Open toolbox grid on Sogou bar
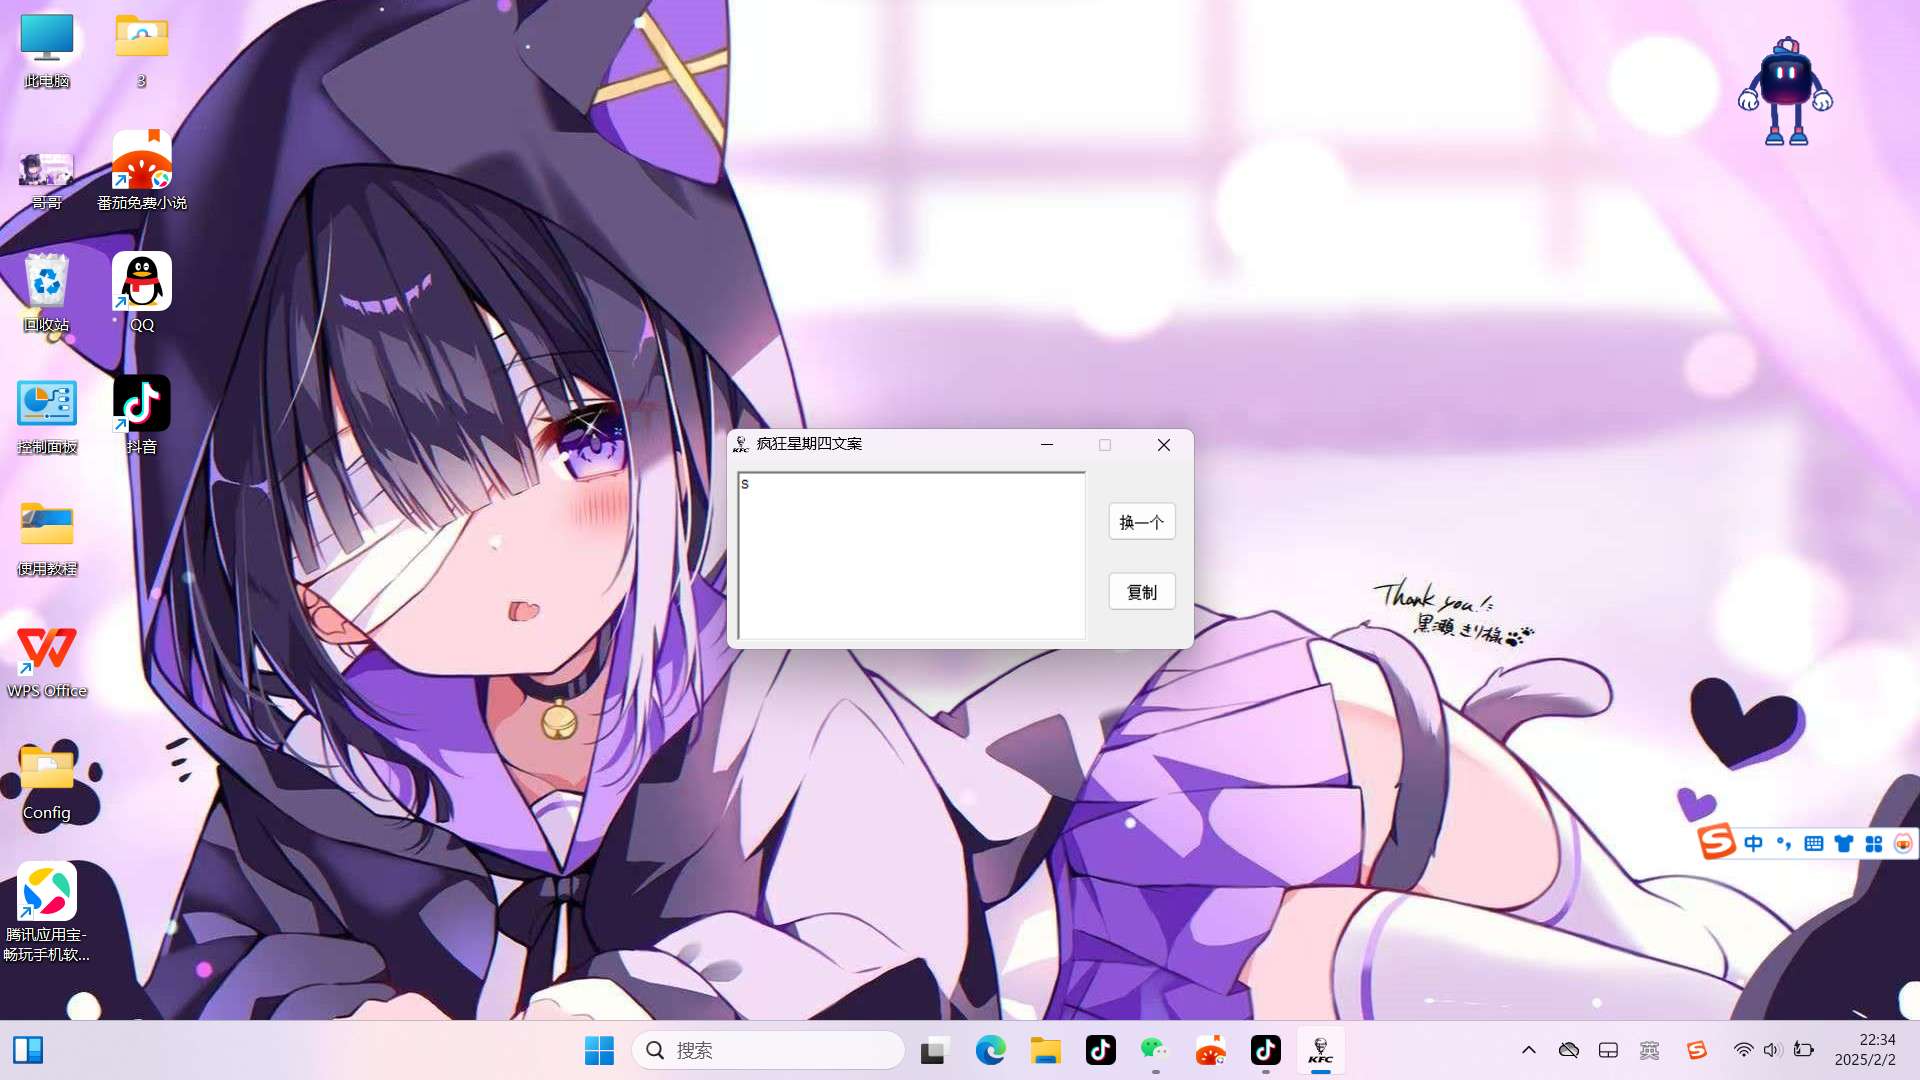This screenshot has width=1920, height=1080. 1874,844
